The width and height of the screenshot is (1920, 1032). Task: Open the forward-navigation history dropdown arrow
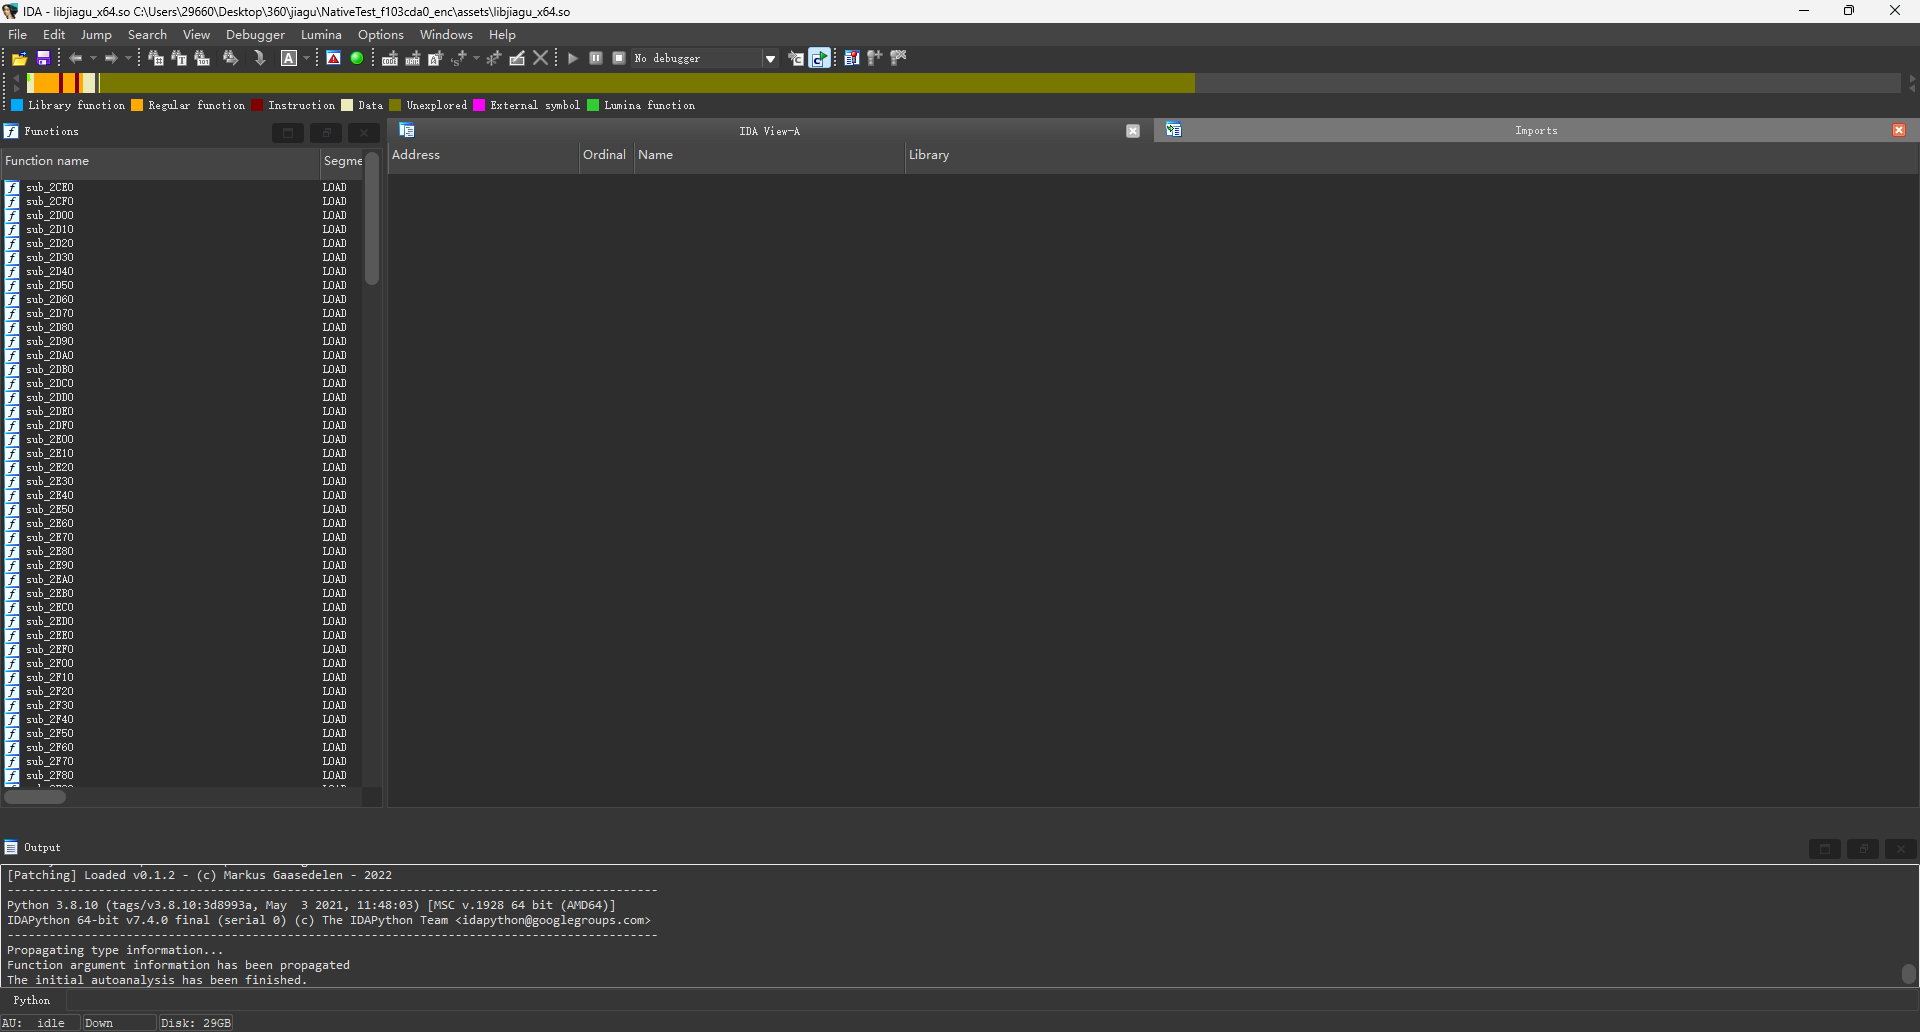click(x=128, y=58)
